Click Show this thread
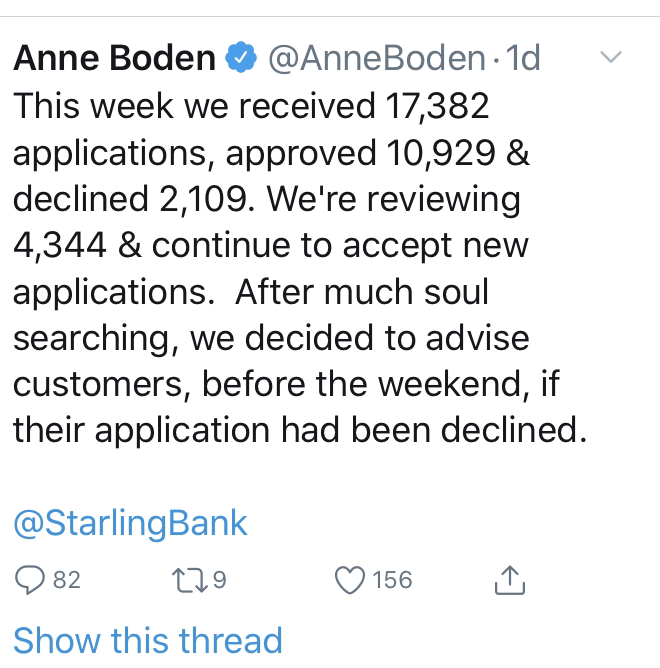Screen dimensions: 660x668 pos(148,640)
